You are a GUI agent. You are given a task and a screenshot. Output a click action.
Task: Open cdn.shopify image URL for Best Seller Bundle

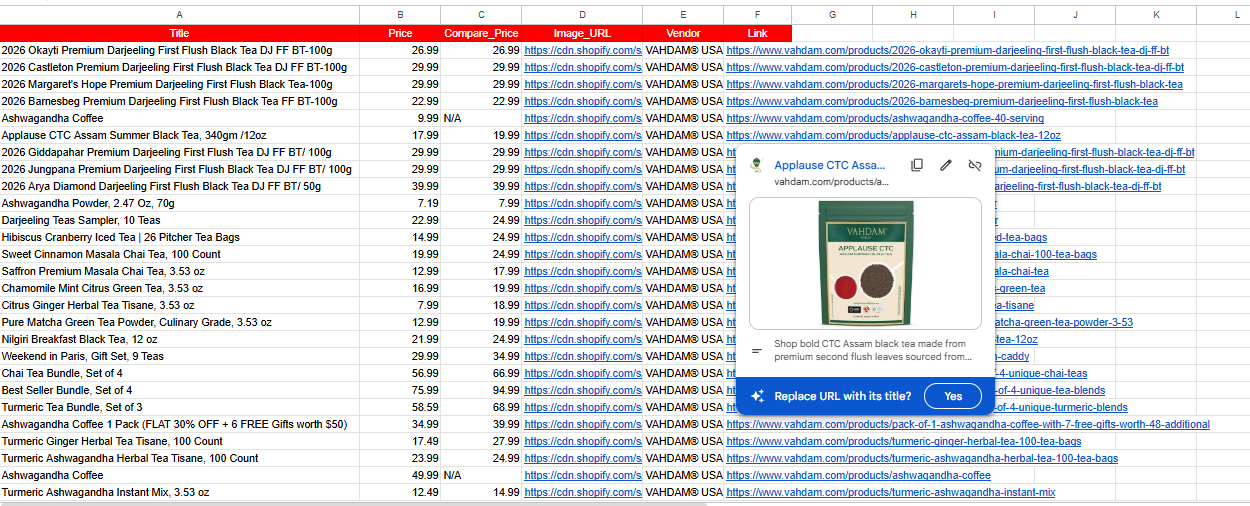point(583,390)
